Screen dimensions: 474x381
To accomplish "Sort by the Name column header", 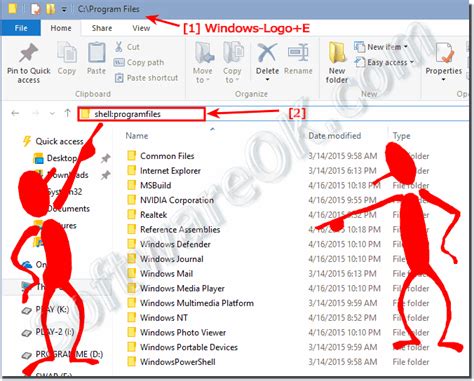I will pyautogui.click(x=137, y=136).
